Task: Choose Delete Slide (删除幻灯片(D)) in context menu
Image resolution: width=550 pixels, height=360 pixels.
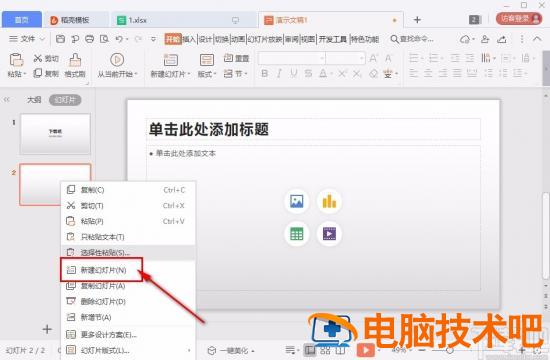Action: (x=128, y=301)
